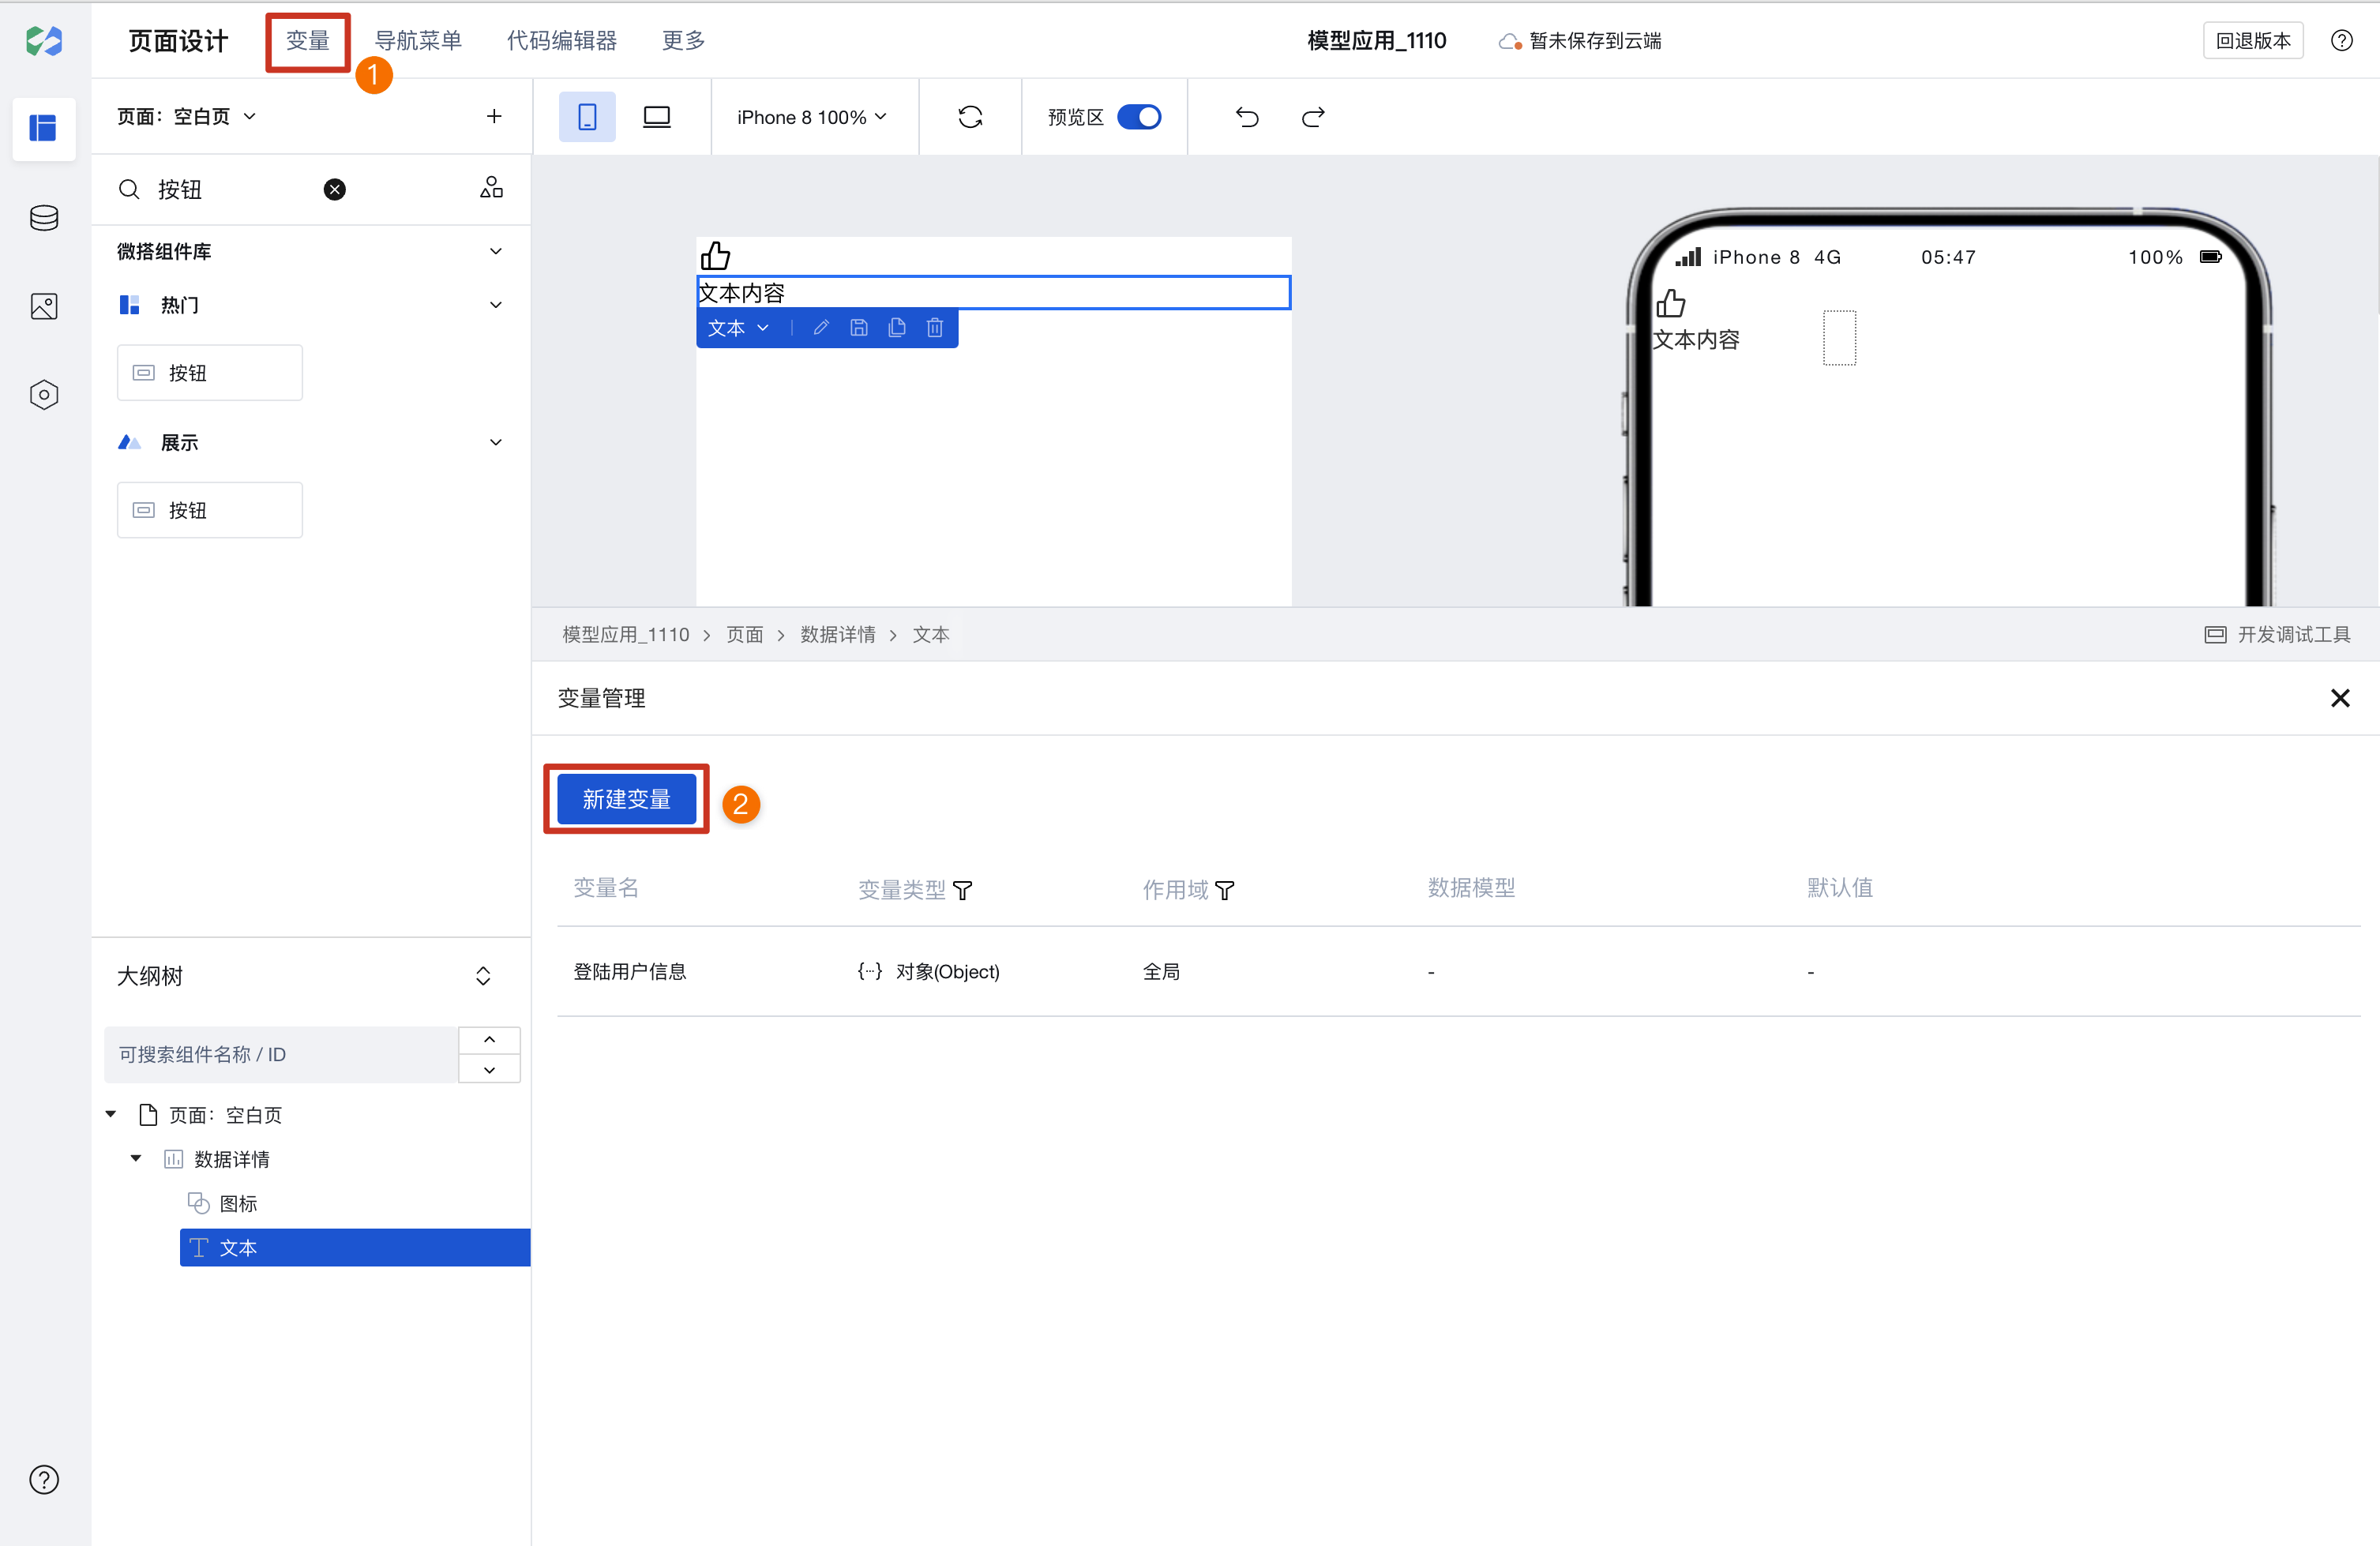Viewport: 2380px width, 1546px height.
Task: Redo the last action
Action: tap(1313, 117)
